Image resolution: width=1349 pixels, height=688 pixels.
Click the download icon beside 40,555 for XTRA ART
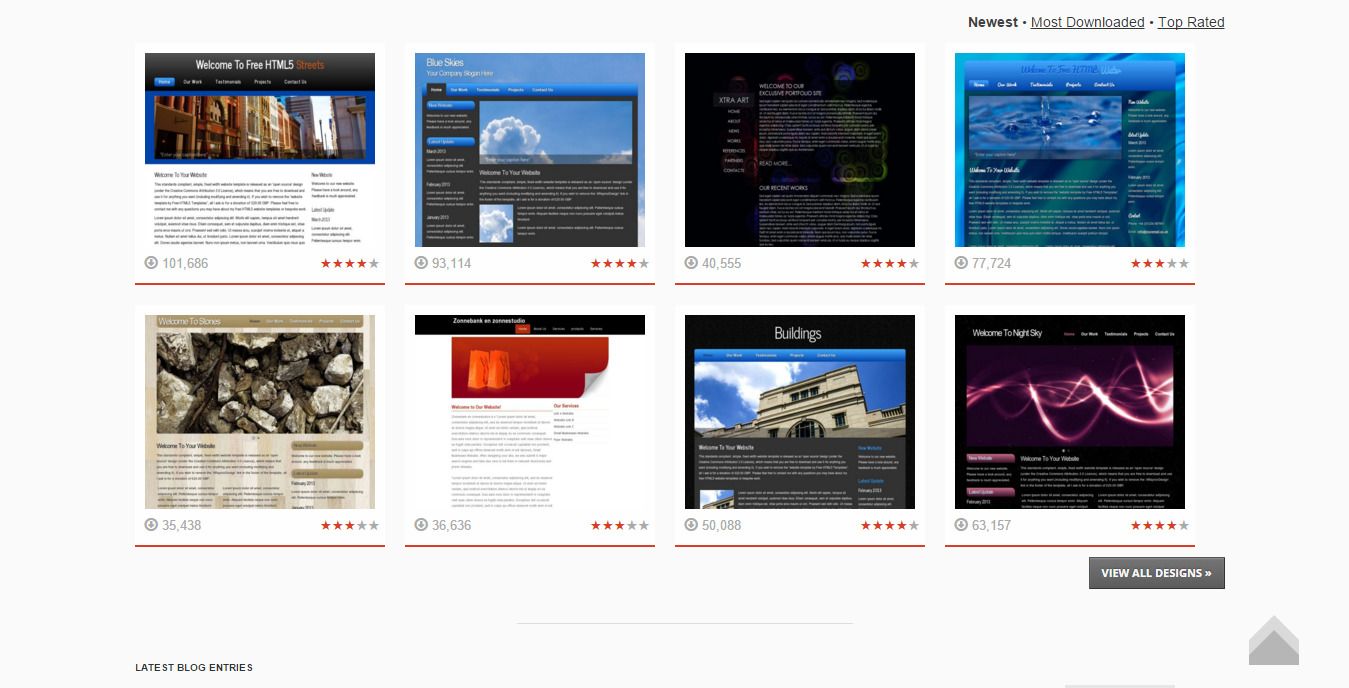[690, 263]
